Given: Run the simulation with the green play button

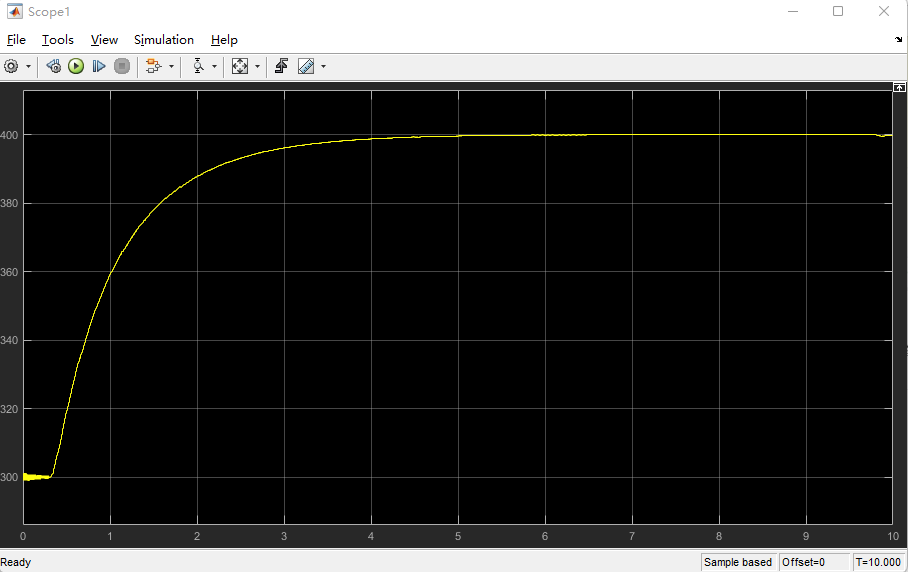Looking at the screenshot, I should (76, 66).
